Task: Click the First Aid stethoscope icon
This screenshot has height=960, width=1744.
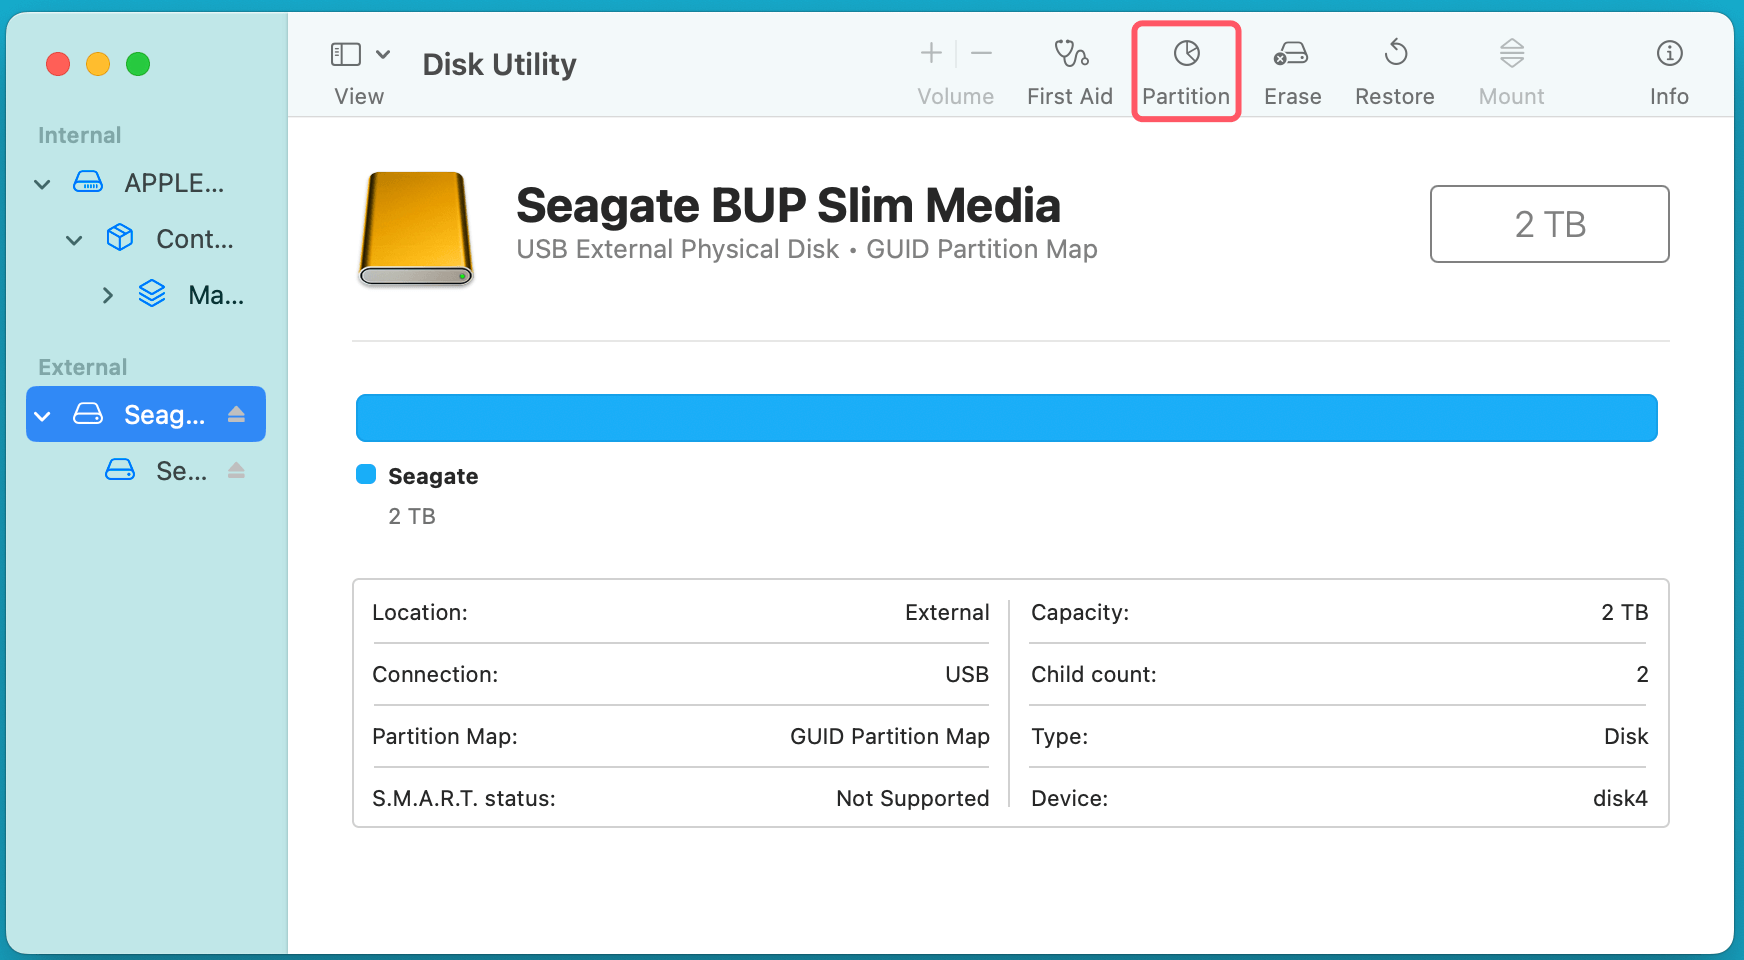Action: [1070, 54]
